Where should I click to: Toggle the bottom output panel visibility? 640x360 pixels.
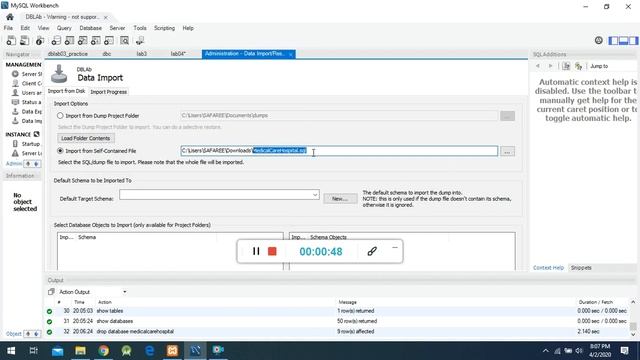click(623, 40)
